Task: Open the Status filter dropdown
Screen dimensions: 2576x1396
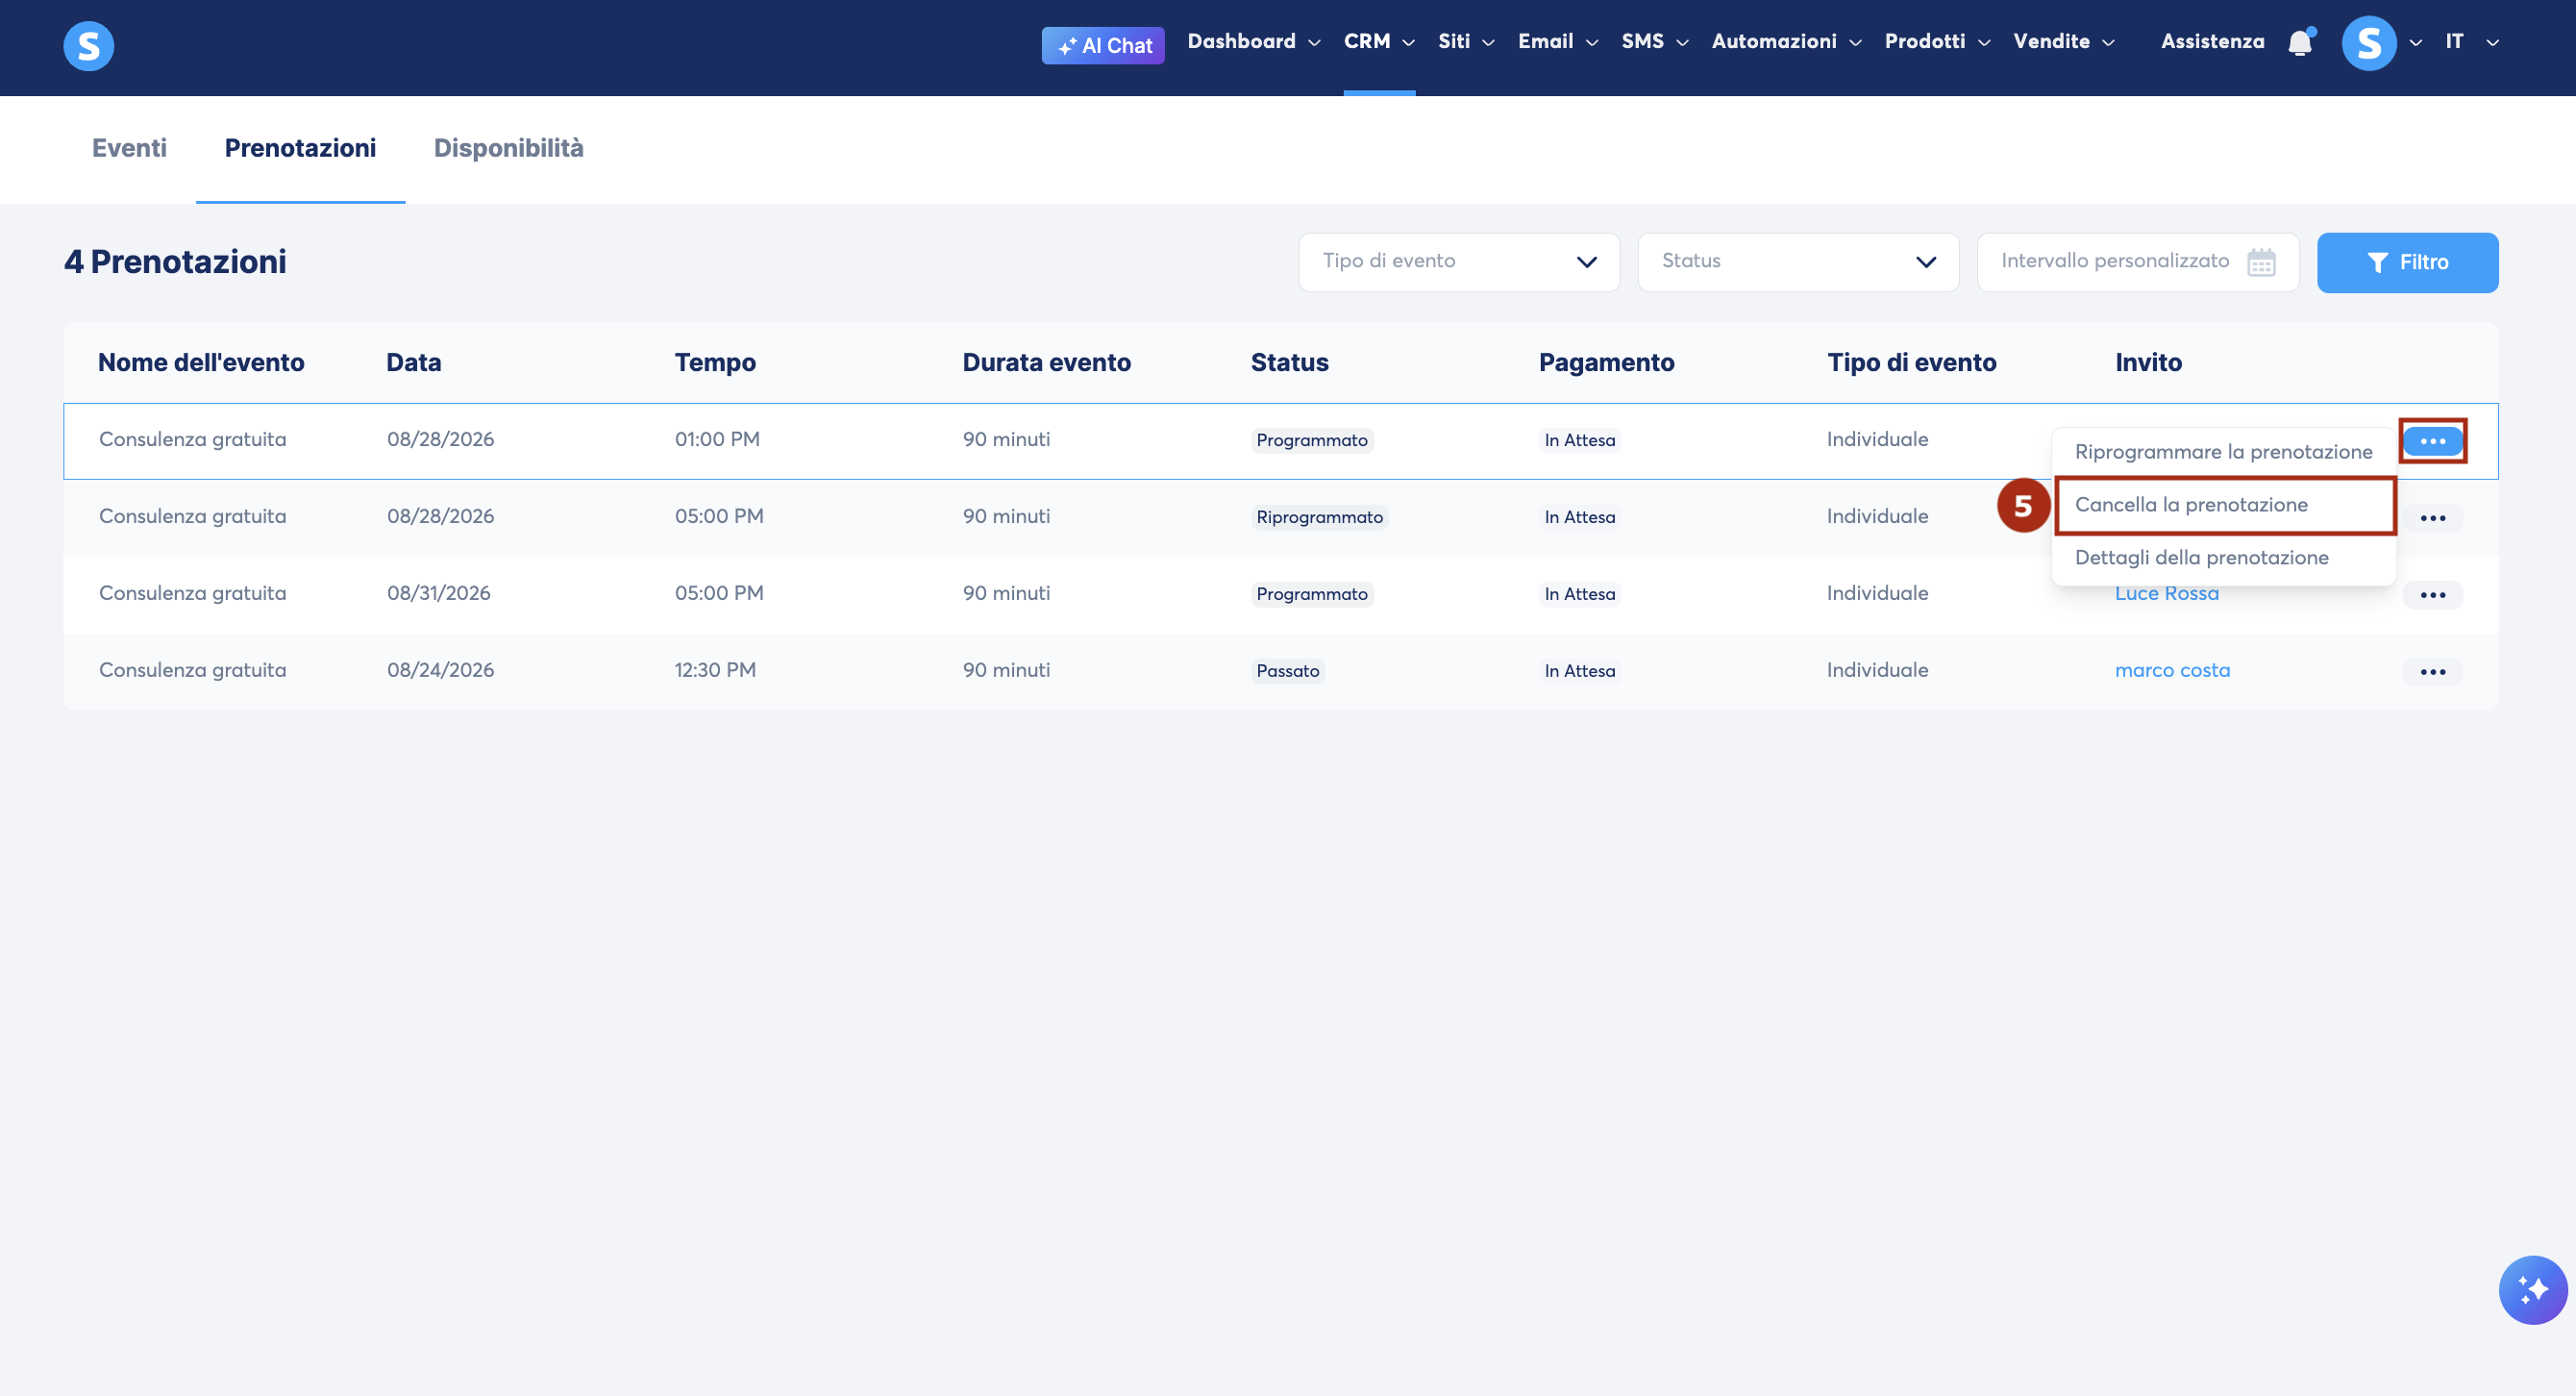Action: coord(1797,262)
